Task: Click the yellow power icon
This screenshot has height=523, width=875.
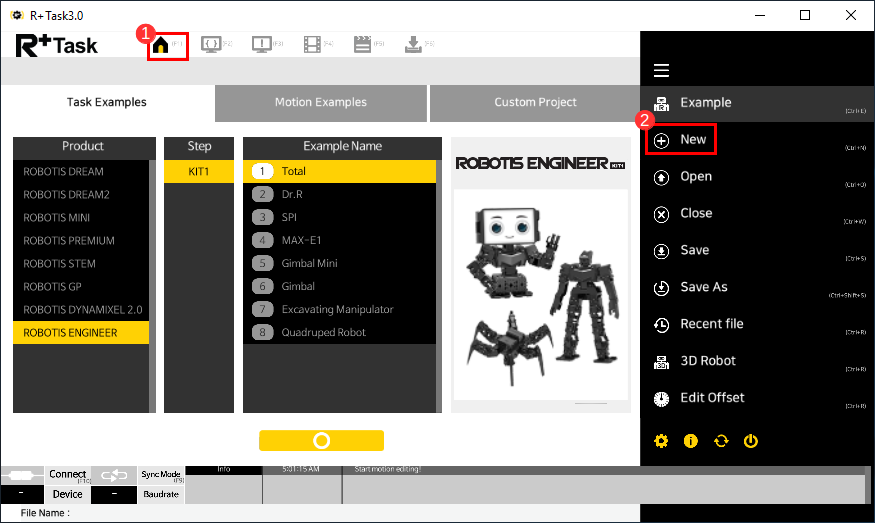Action: tap(751, 441)
